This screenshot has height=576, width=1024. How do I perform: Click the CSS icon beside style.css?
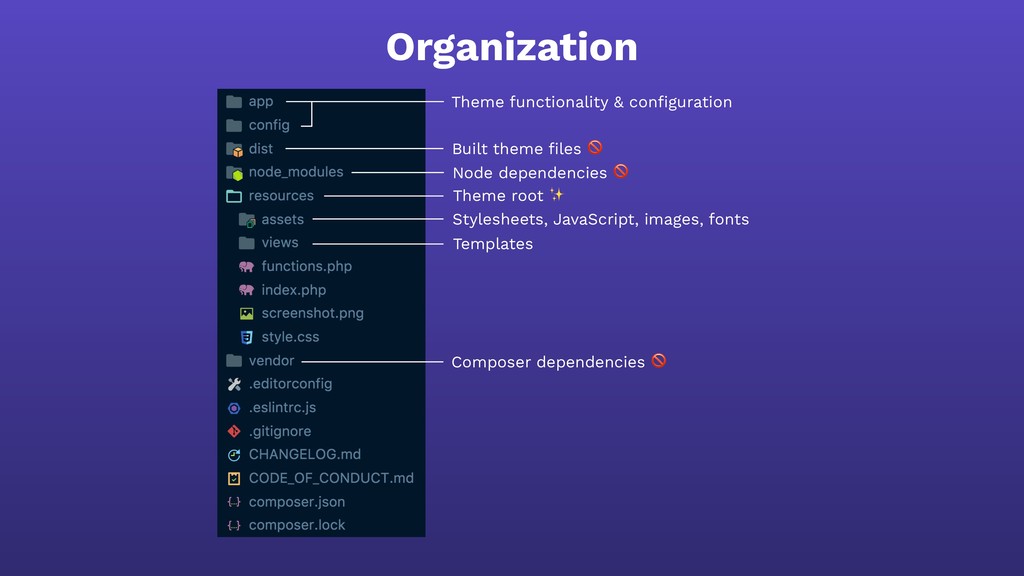coord(246,338)
